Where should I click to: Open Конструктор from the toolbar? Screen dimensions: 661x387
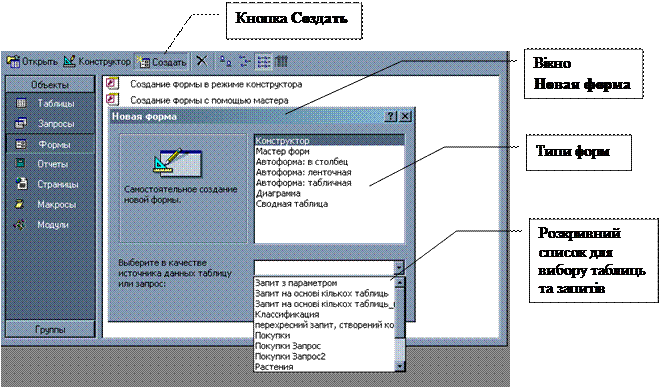tap(97, 62)
